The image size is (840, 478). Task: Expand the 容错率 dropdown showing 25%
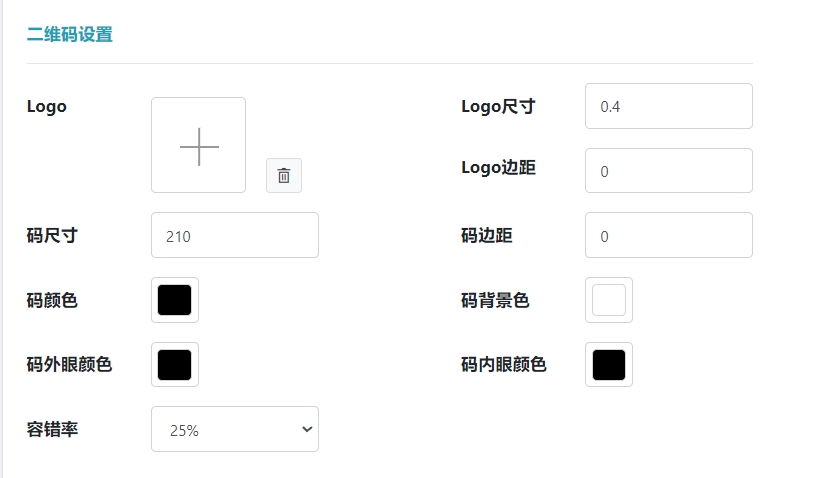coord(235,429)
